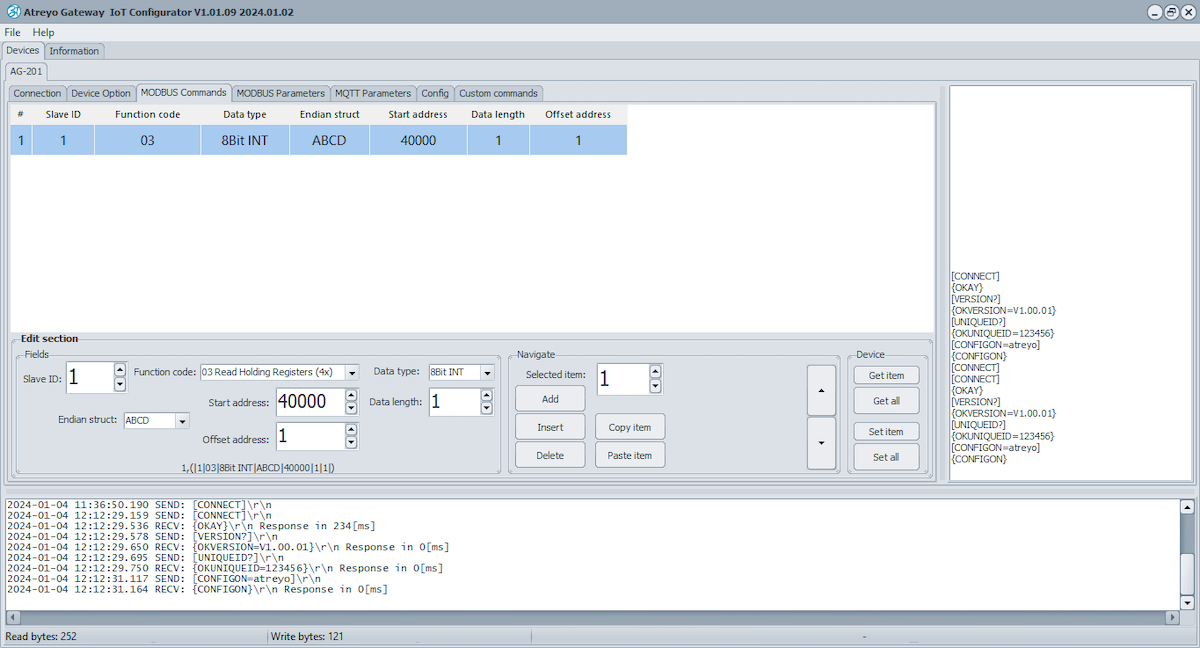The height and width of the screenshot is (648, 1200).
Task: Click the Function code column header
Action: tap(147, 114)
